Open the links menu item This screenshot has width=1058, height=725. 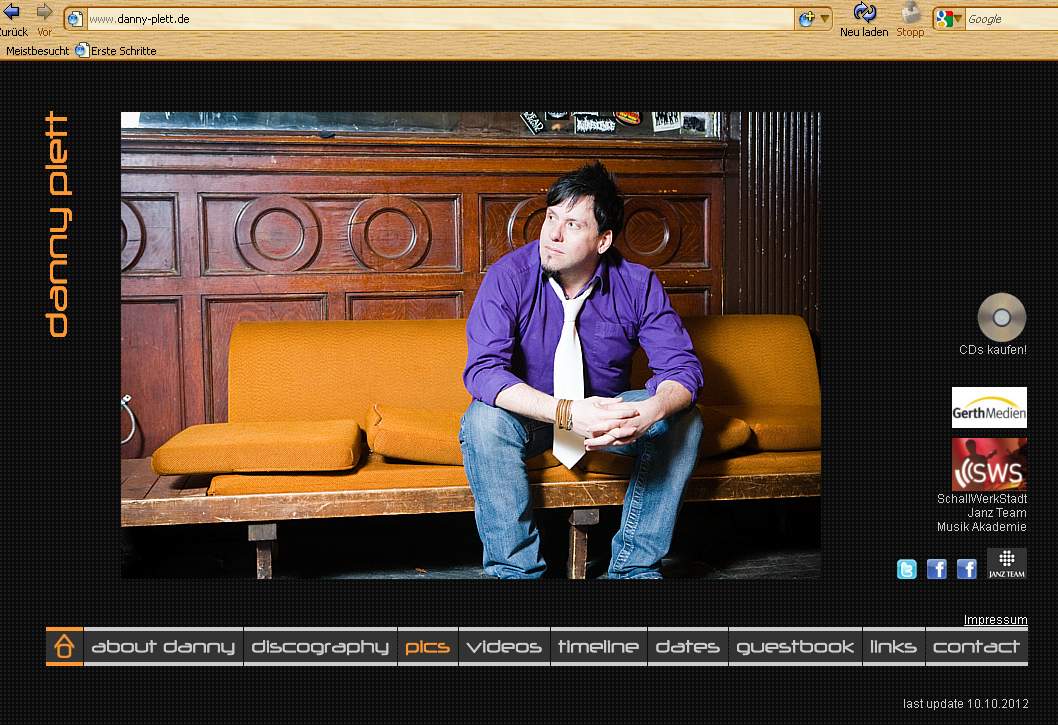pyautogui.click(x=893, y=647)
